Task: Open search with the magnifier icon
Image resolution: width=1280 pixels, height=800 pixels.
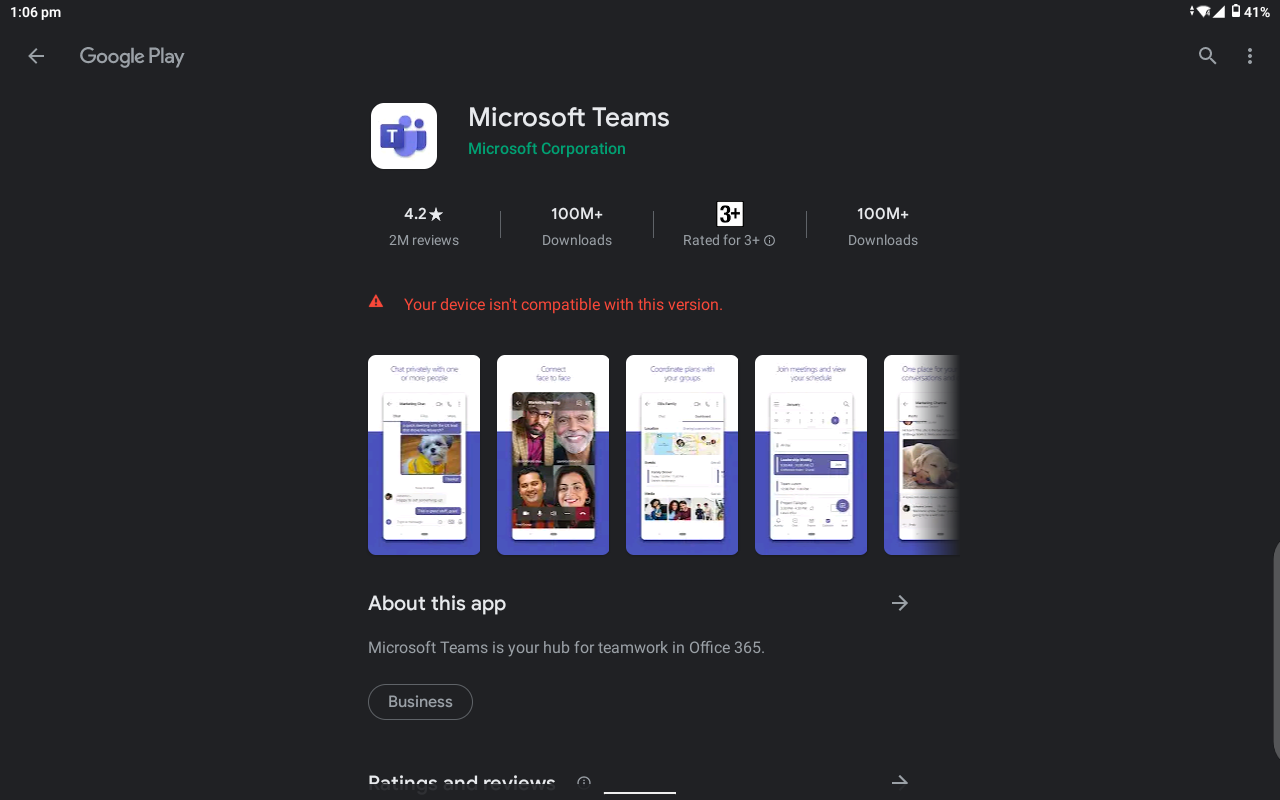Action: click(1207, 56)
